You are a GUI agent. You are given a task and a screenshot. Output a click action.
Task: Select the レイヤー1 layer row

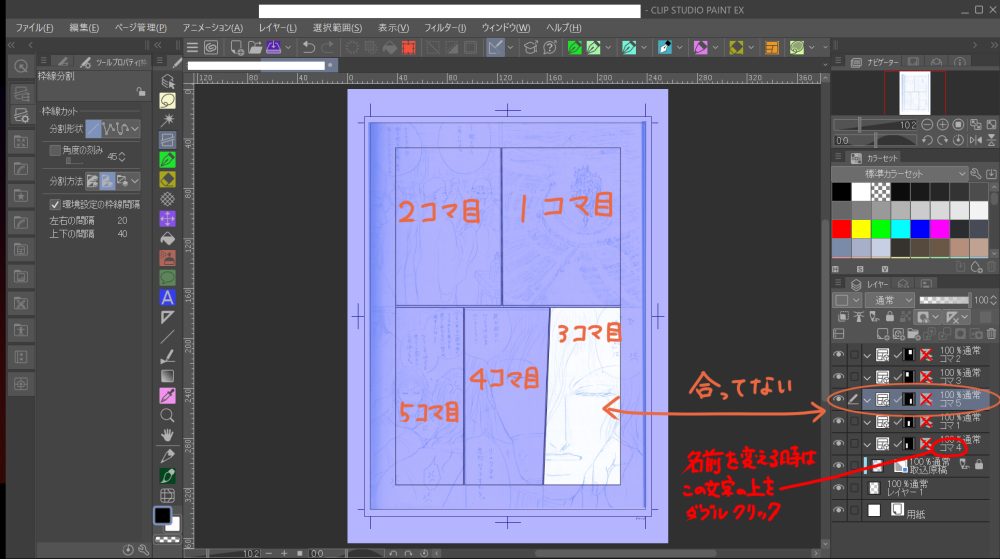tap(912, 488)
